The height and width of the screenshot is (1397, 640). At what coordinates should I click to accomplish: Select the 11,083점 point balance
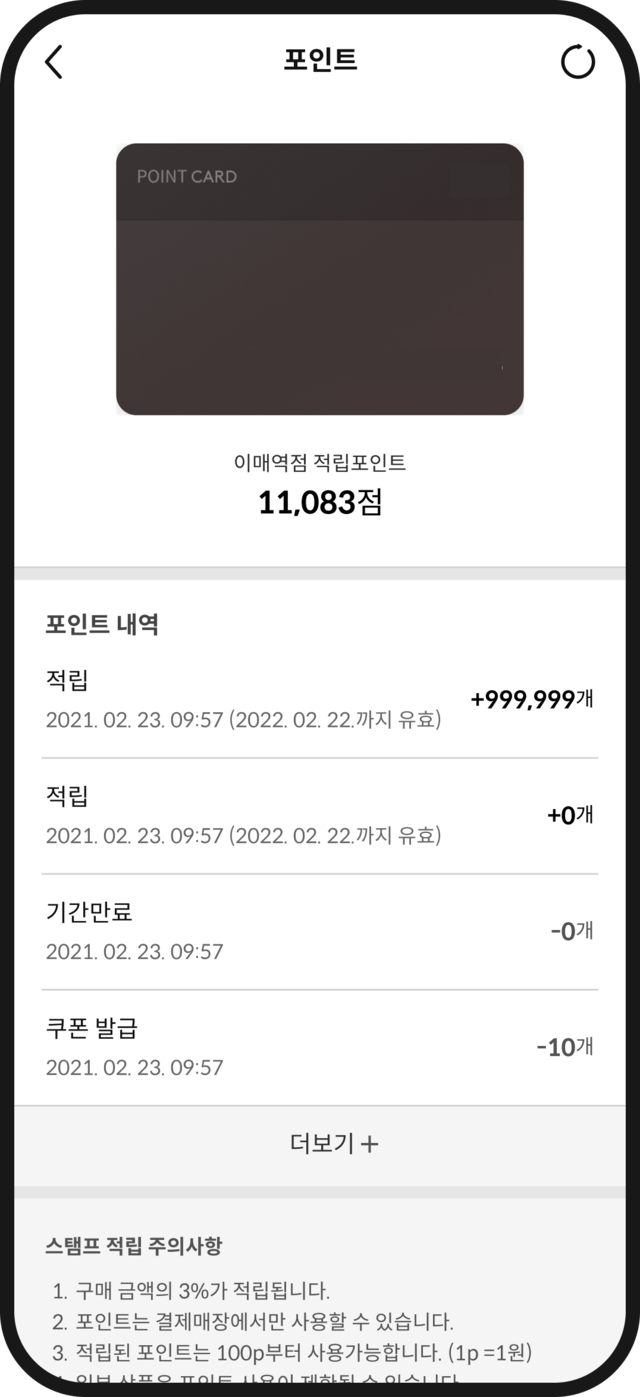pos(320,503)
